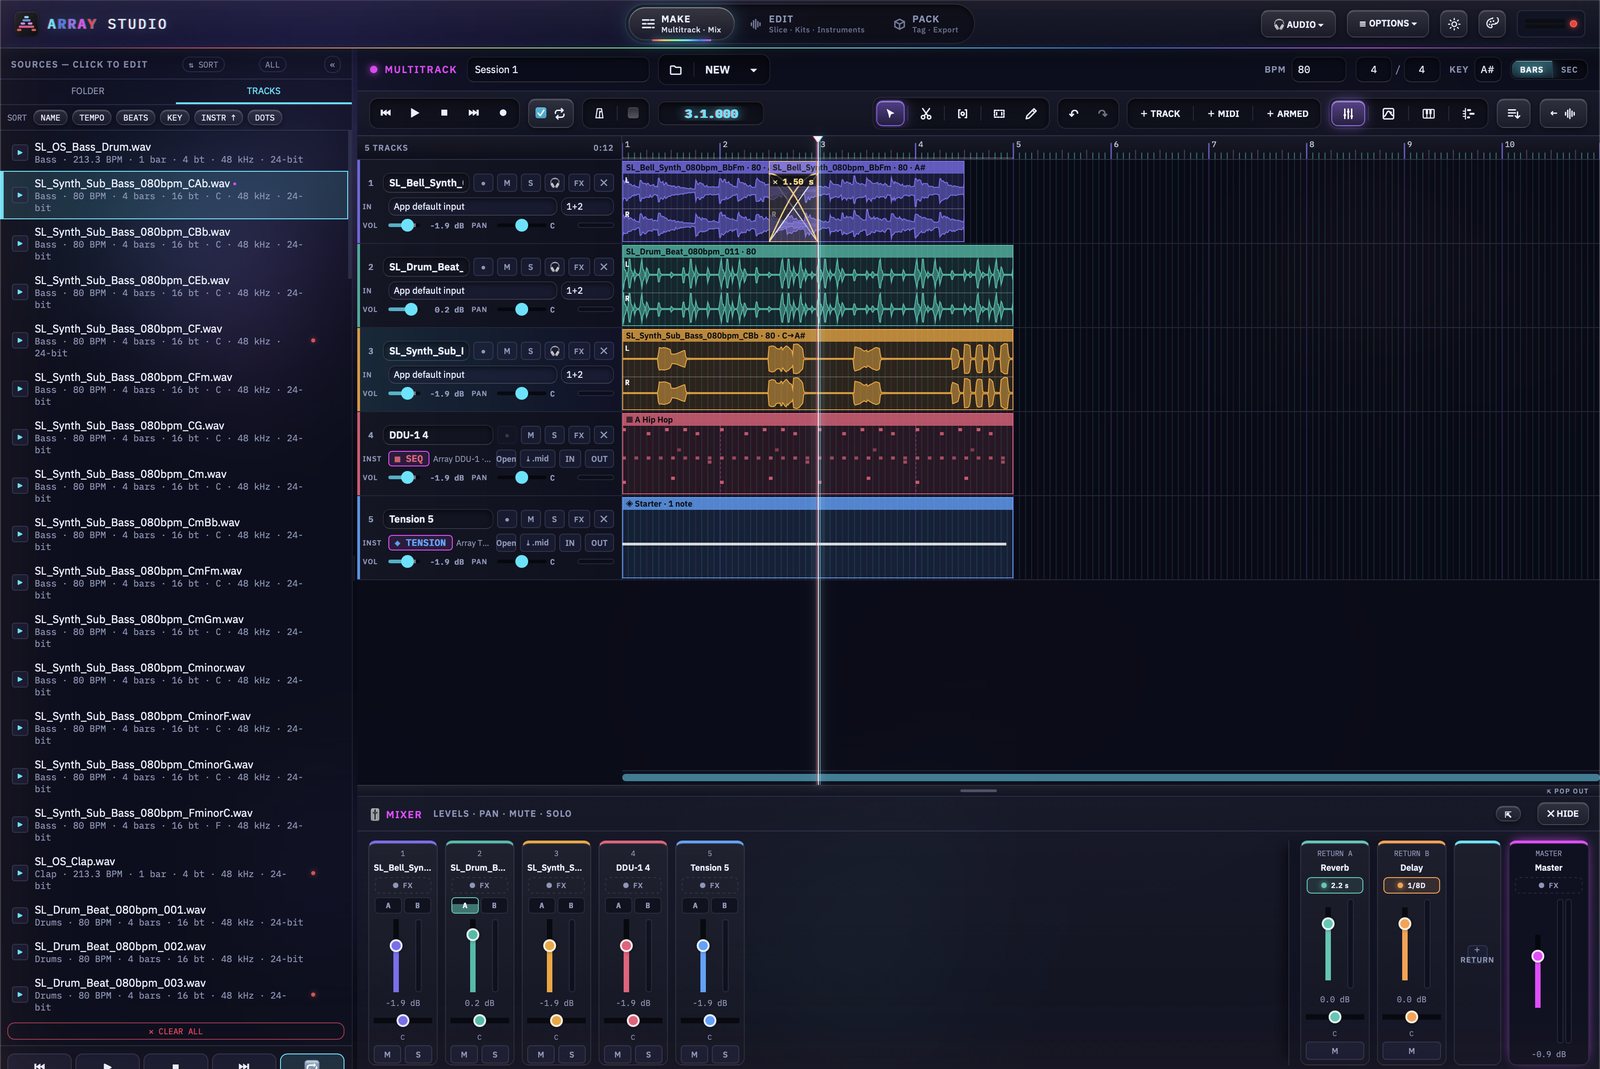Expand the NEW session dropdown arrow
1600x1069 pixels.
click(x=753, y=70)
